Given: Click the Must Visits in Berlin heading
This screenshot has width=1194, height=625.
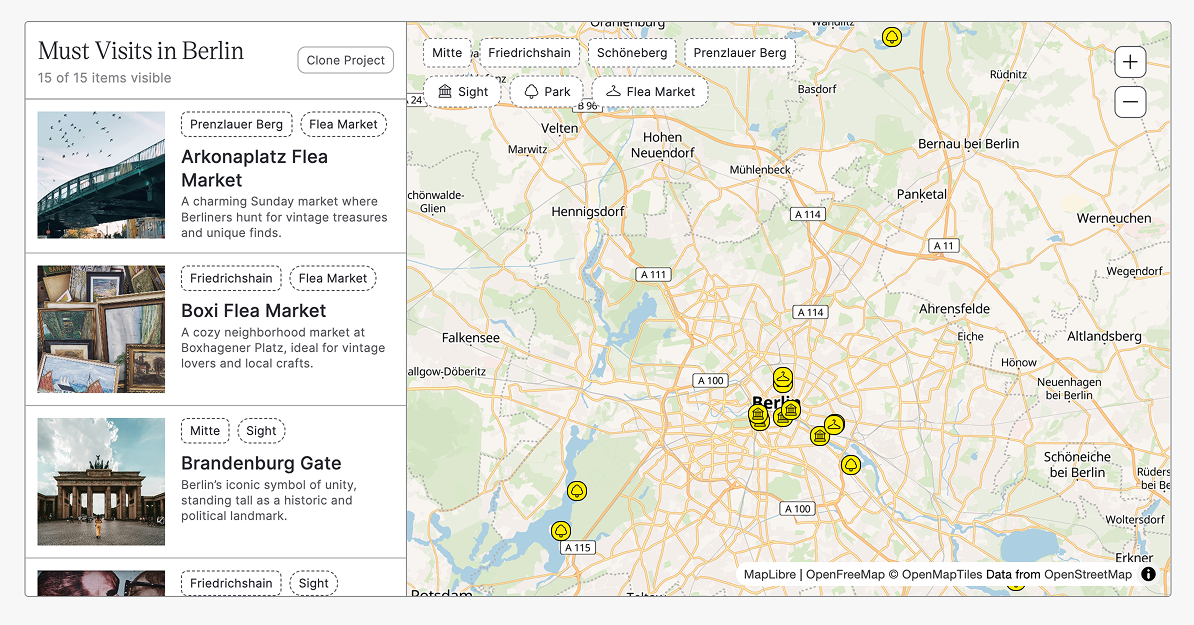Looking at the screenshot, I should (x=141, y=50).
